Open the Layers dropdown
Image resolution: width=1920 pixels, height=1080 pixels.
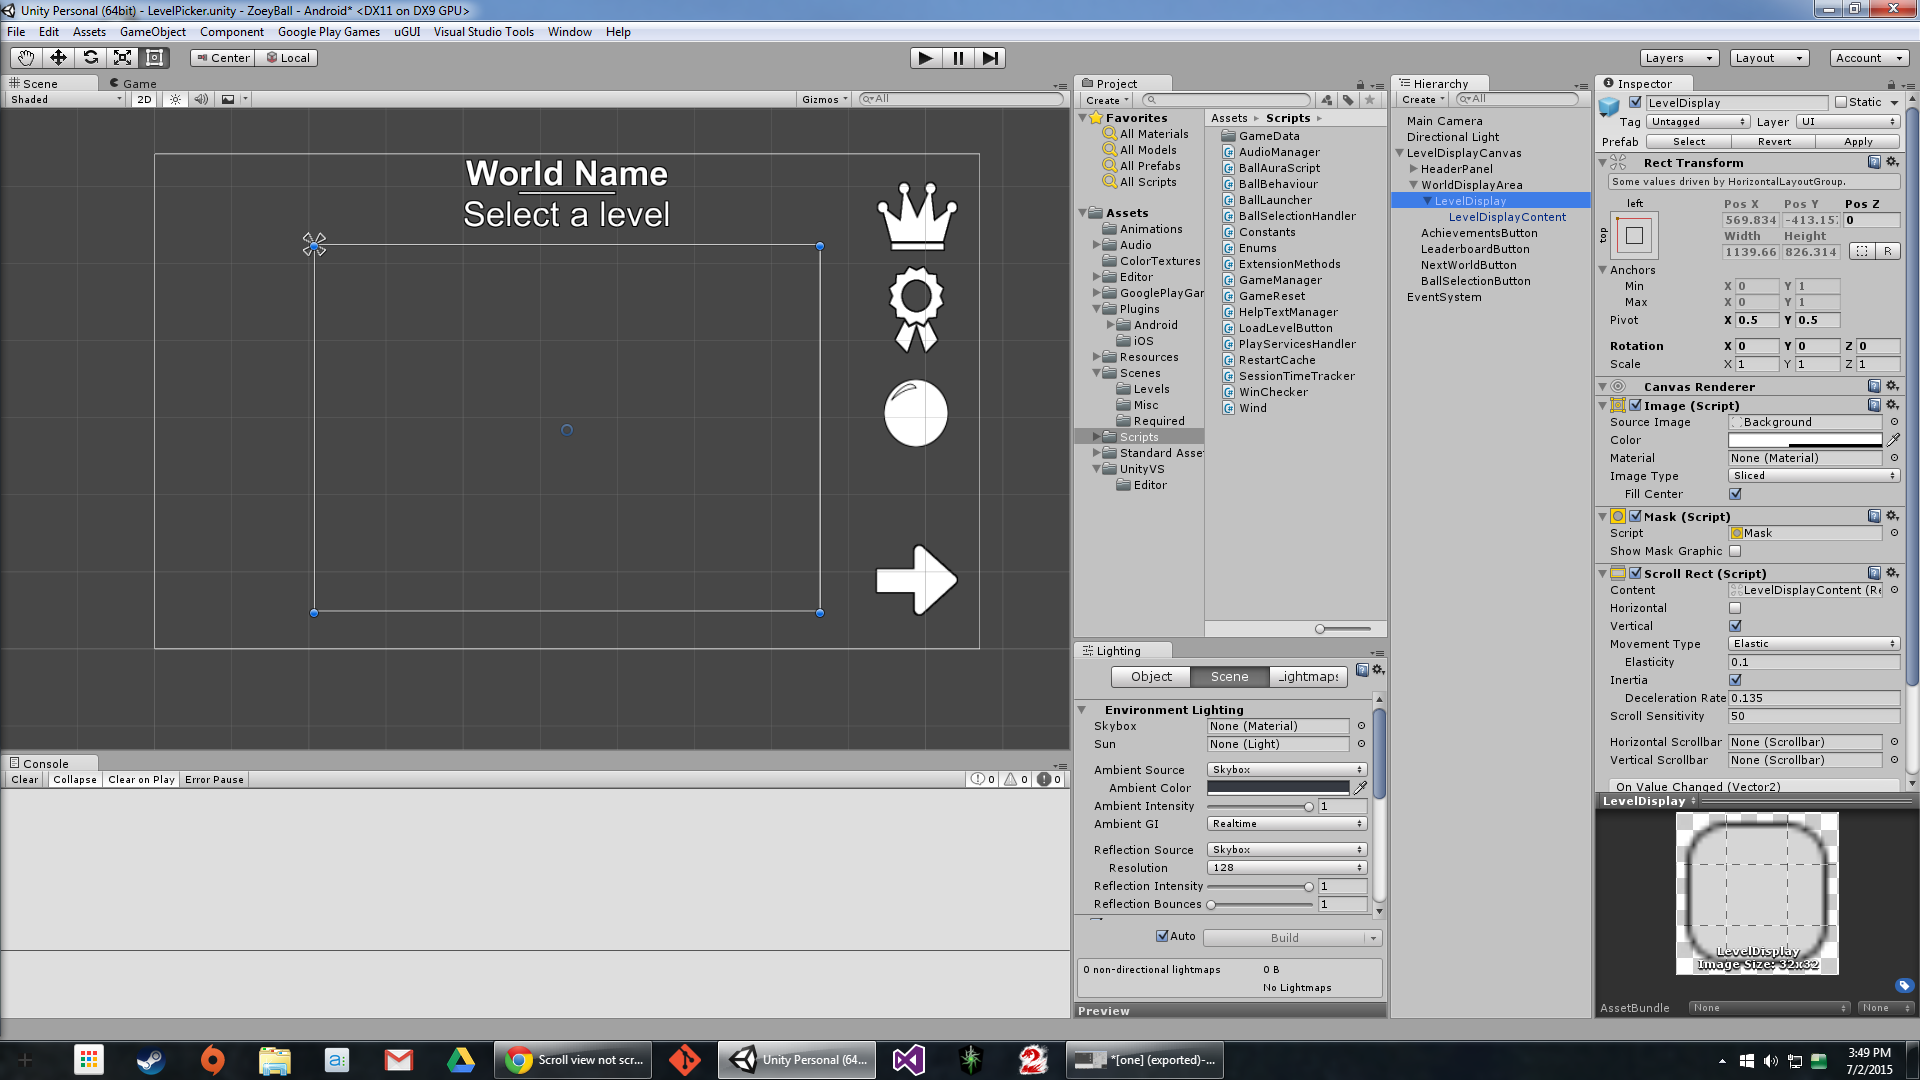coord(1679,58)
